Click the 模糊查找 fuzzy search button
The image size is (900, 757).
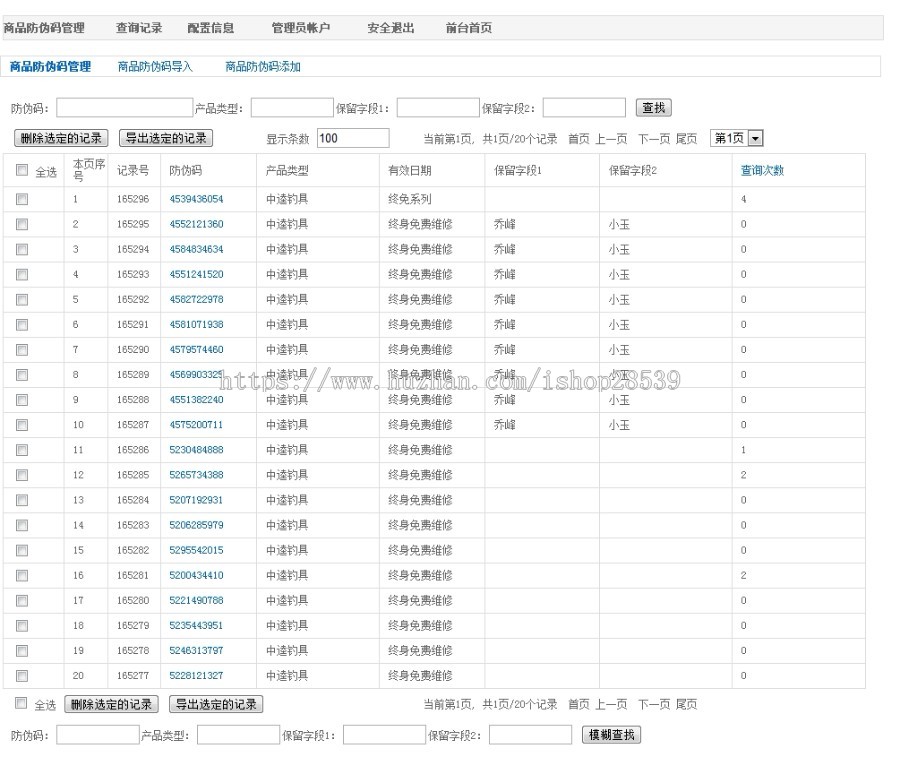coord(611,735)
